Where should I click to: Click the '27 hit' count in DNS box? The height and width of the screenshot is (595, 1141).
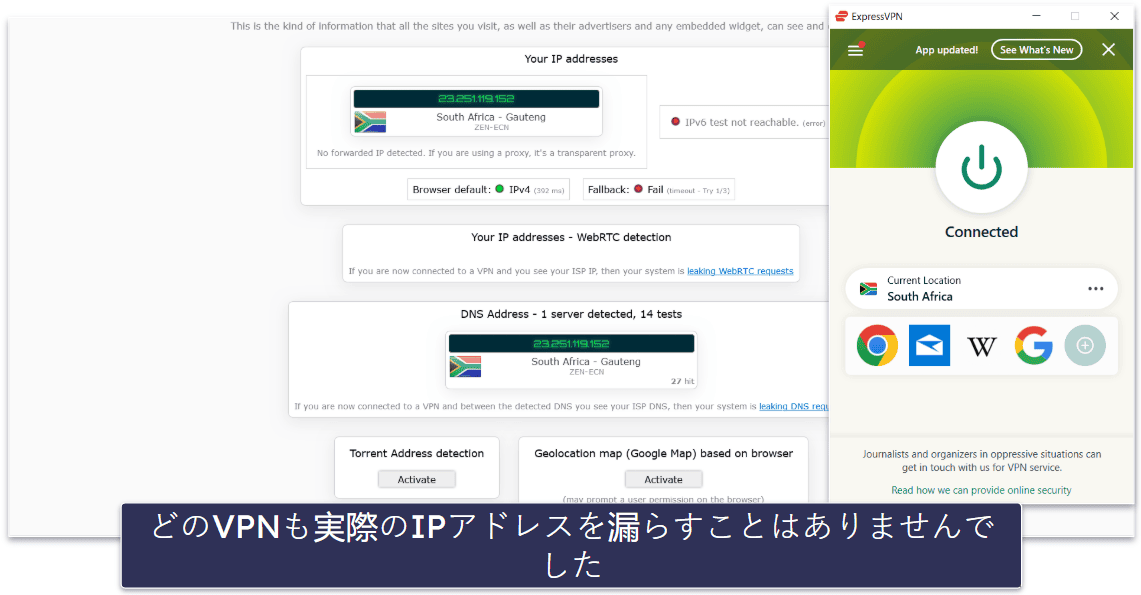pos(683,381)
